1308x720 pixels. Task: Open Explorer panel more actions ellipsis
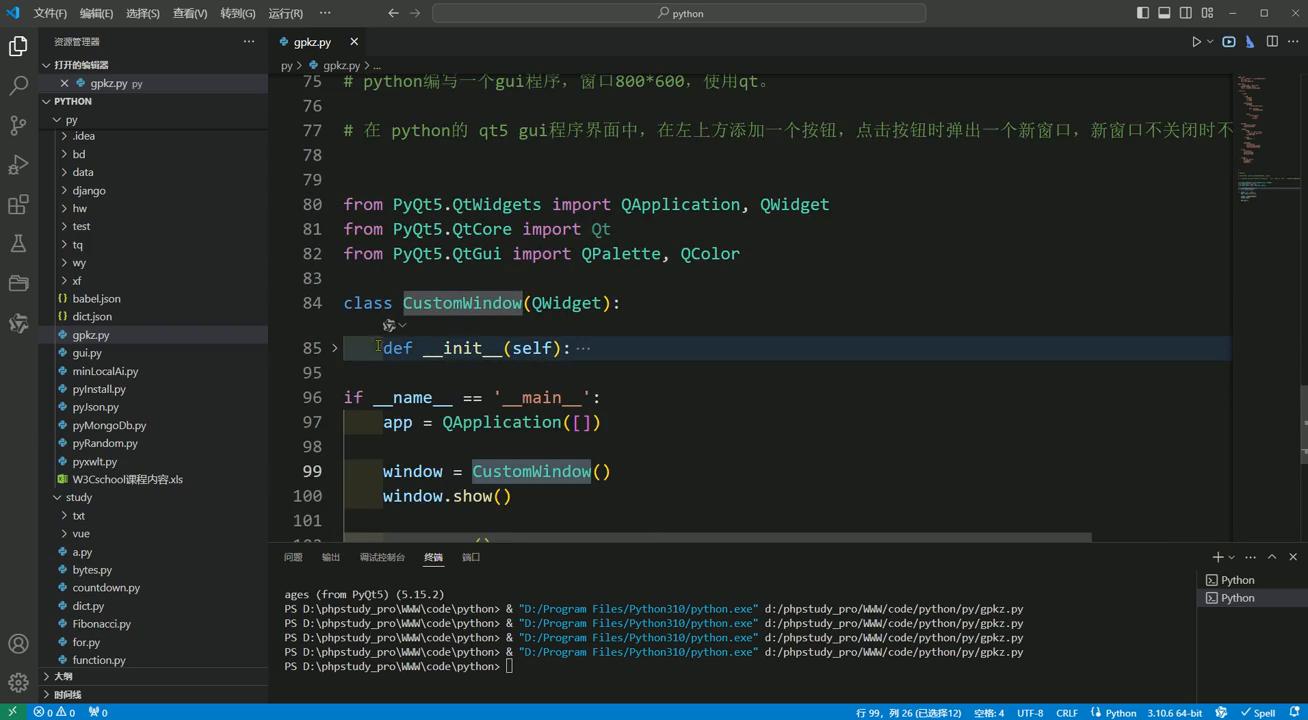(x=249, y=41)
